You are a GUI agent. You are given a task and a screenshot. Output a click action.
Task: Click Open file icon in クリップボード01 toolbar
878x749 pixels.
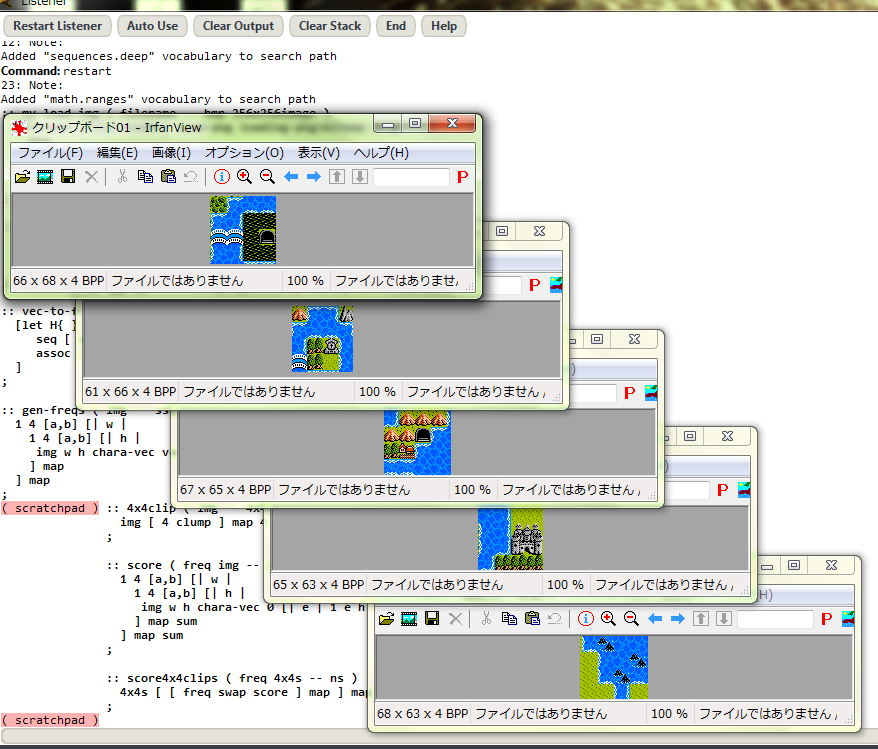(x=22, y=177)
